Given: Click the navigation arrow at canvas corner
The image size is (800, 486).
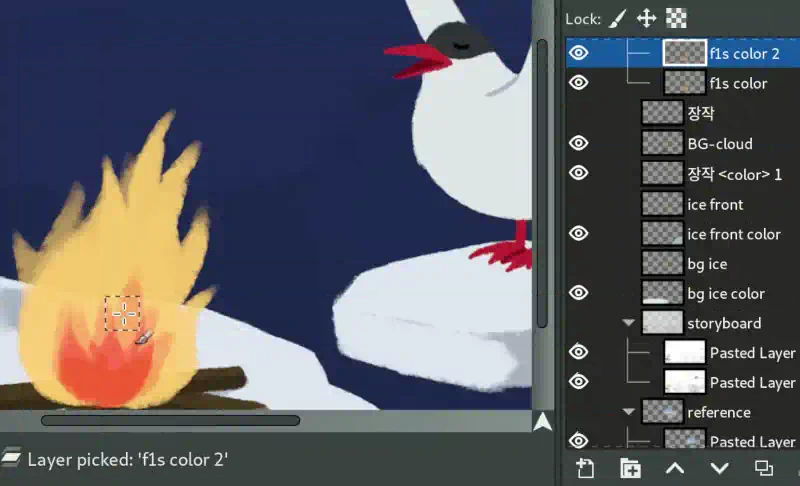Looking at the screenshot, I should [x=542, y=422].
